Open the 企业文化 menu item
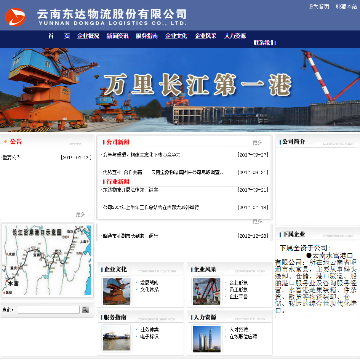Viewport: 360px width, 360px height. pos(176,36)
